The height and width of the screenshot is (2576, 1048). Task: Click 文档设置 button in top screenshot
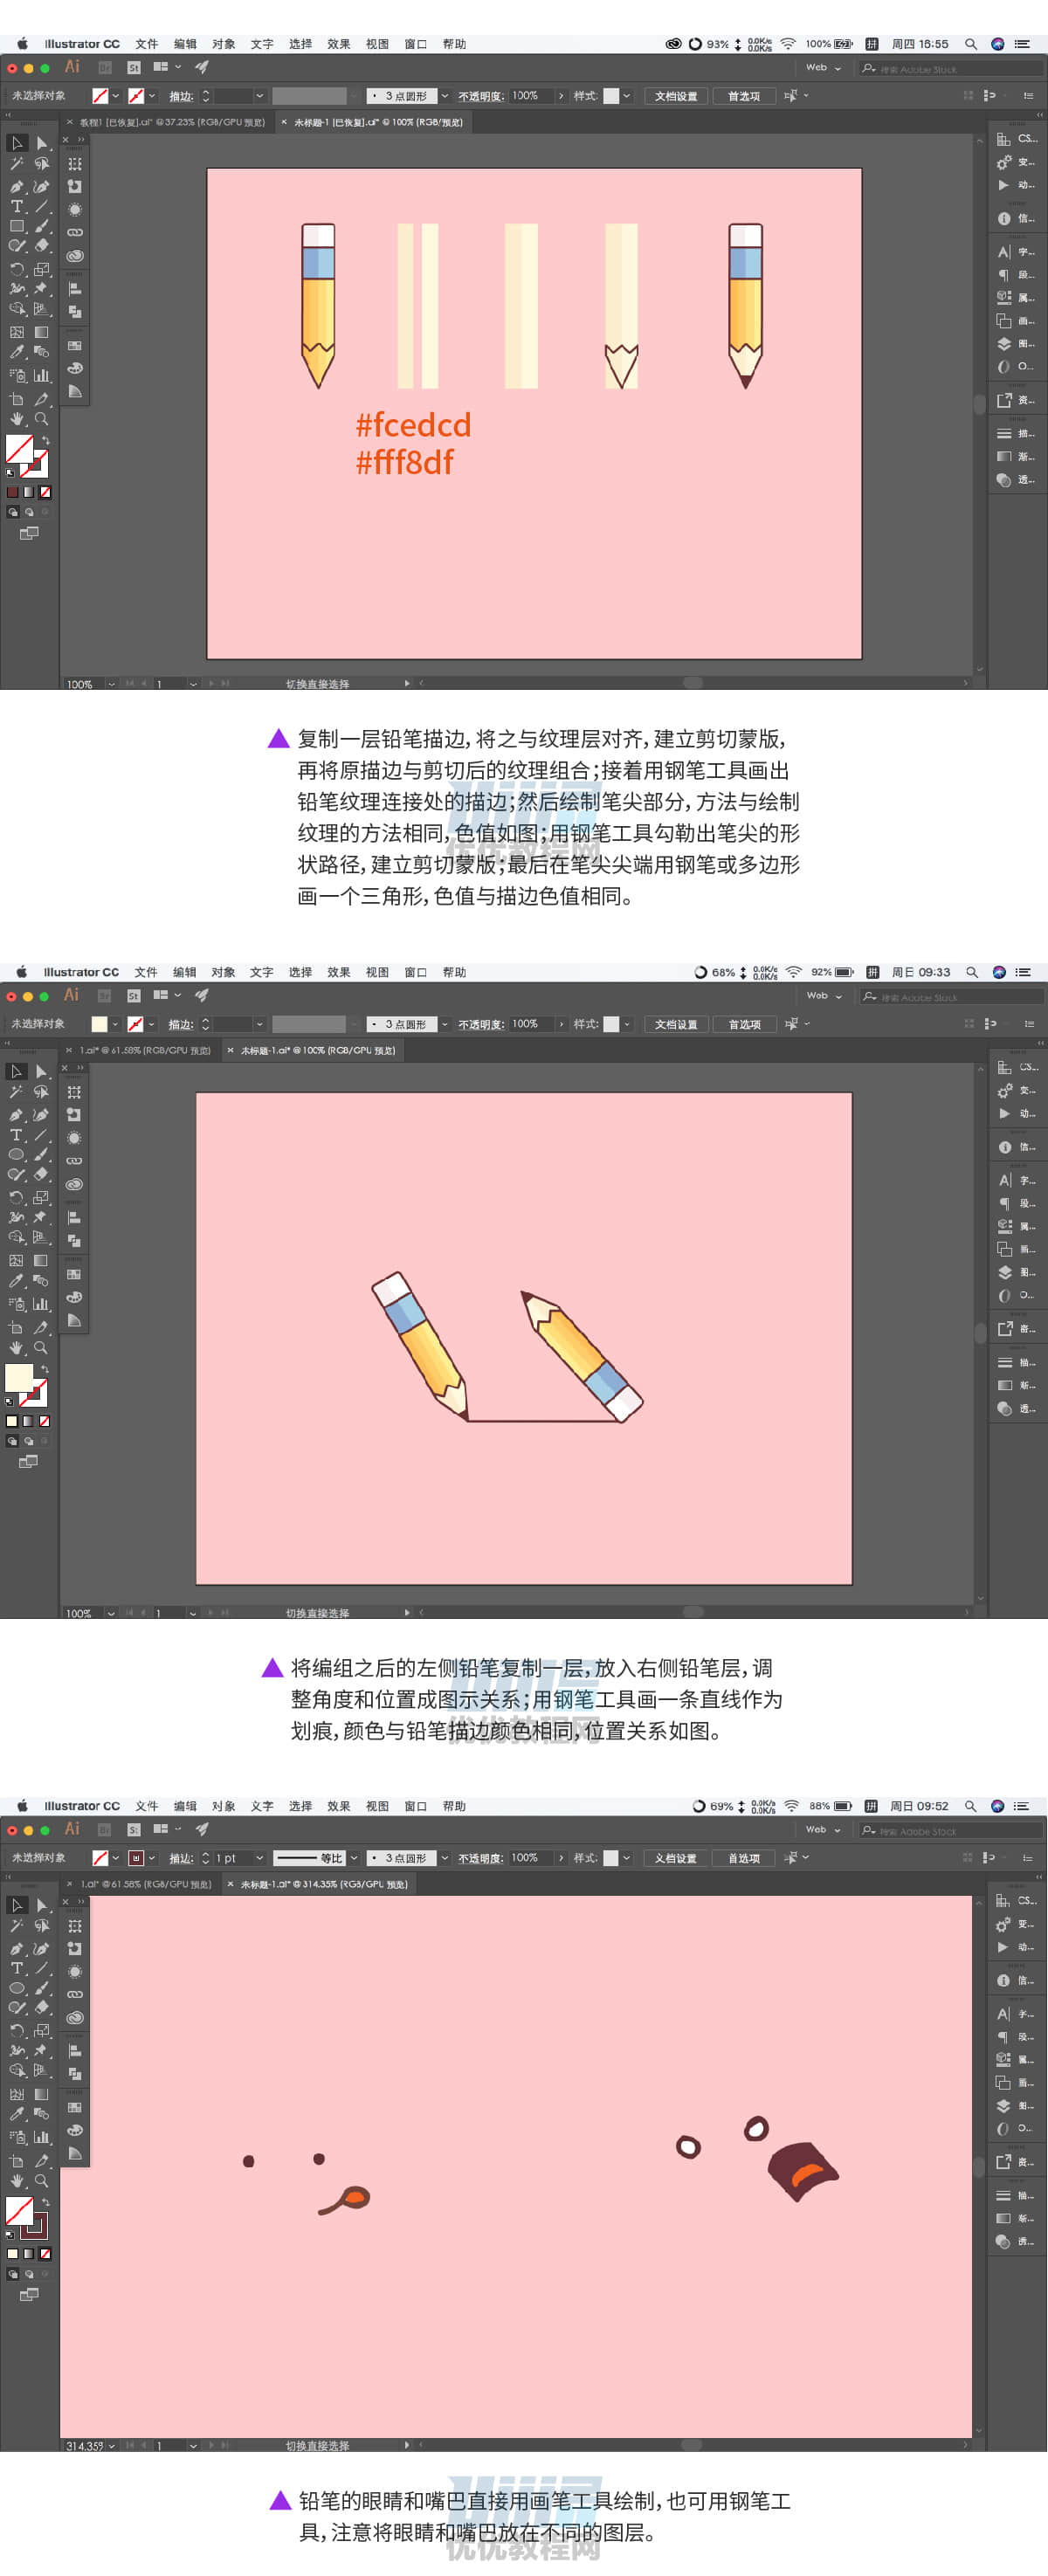coord(676,96)
